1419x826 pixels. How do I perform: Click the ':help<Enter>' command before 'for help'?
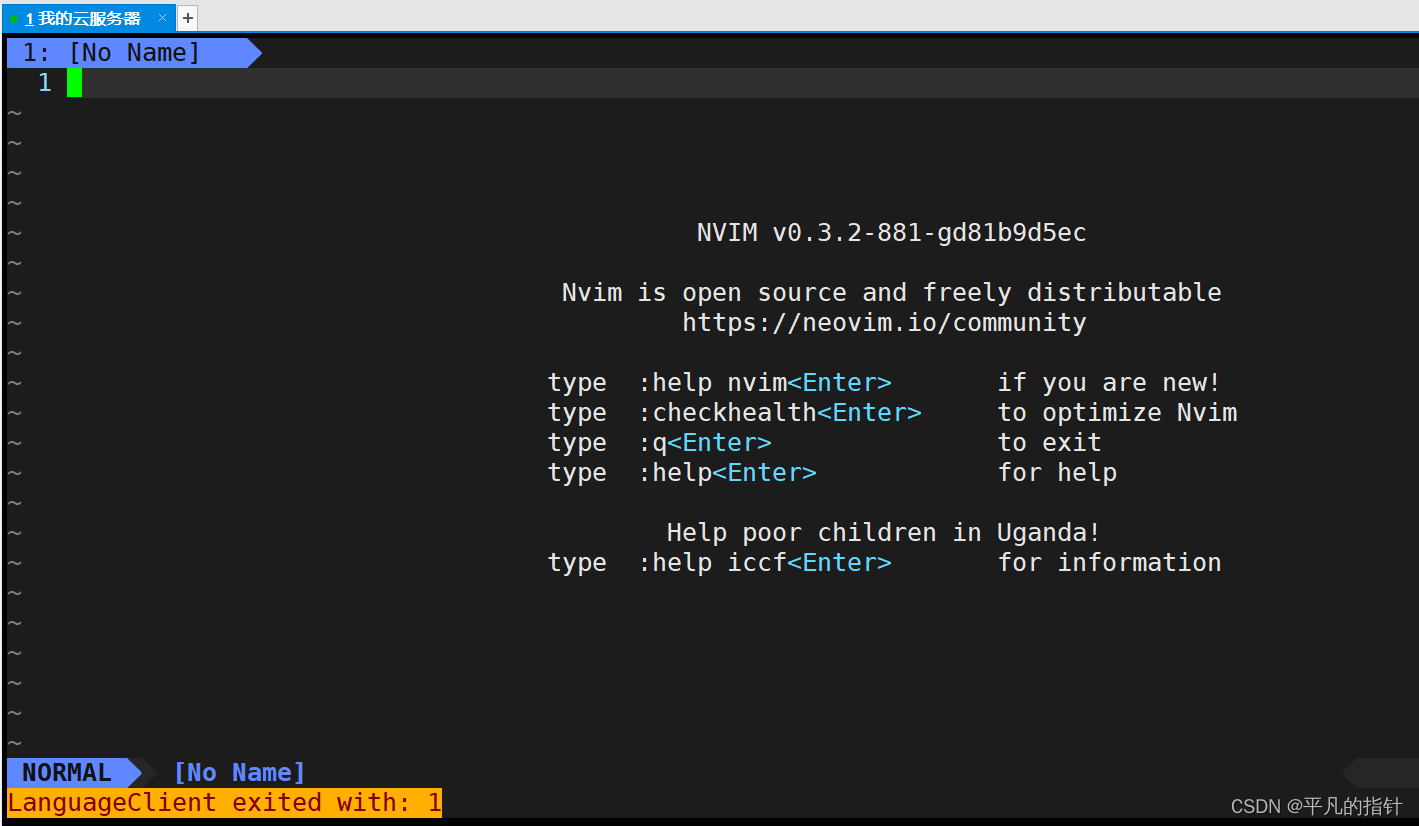click(727, 473)
